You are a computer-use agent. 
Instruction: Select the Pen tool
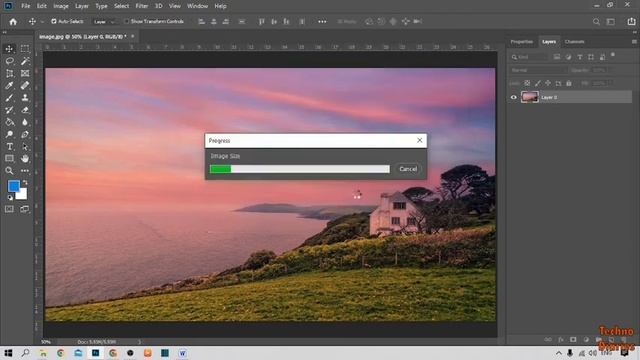25,134
